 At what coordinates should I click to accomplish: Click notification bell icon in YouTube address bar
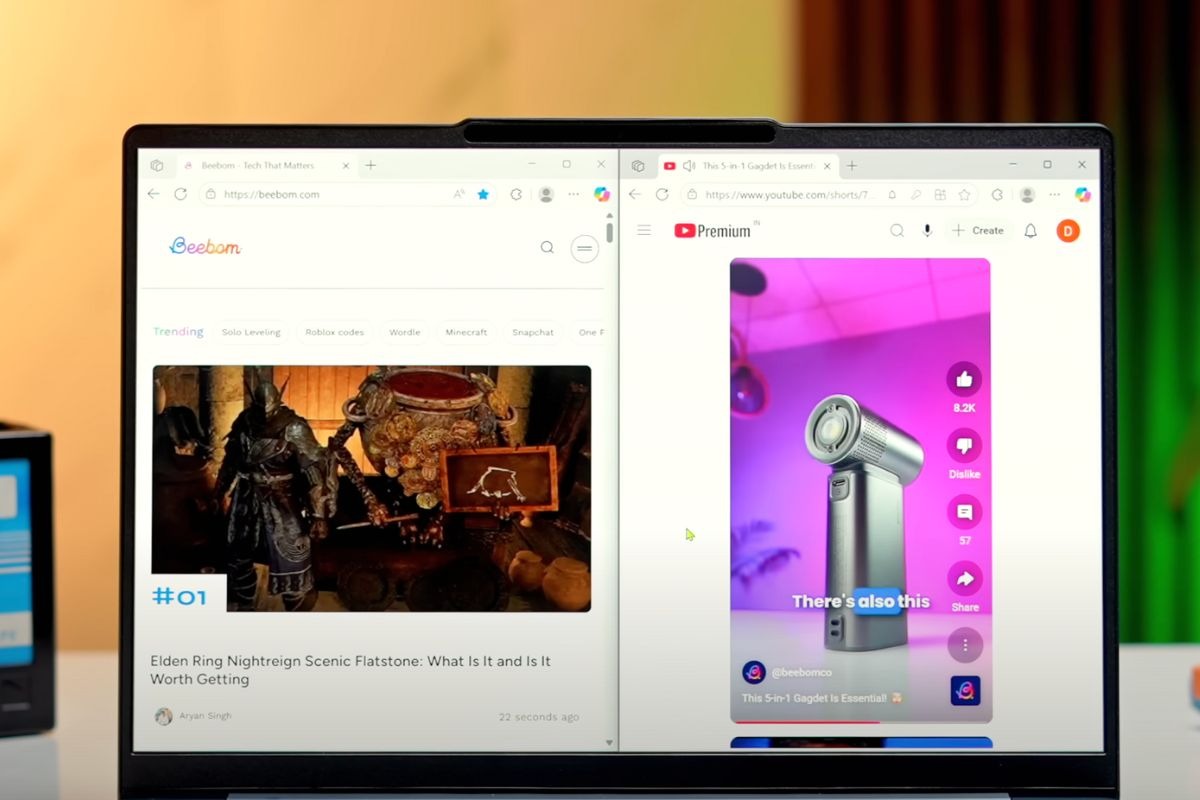coord(892,194)
